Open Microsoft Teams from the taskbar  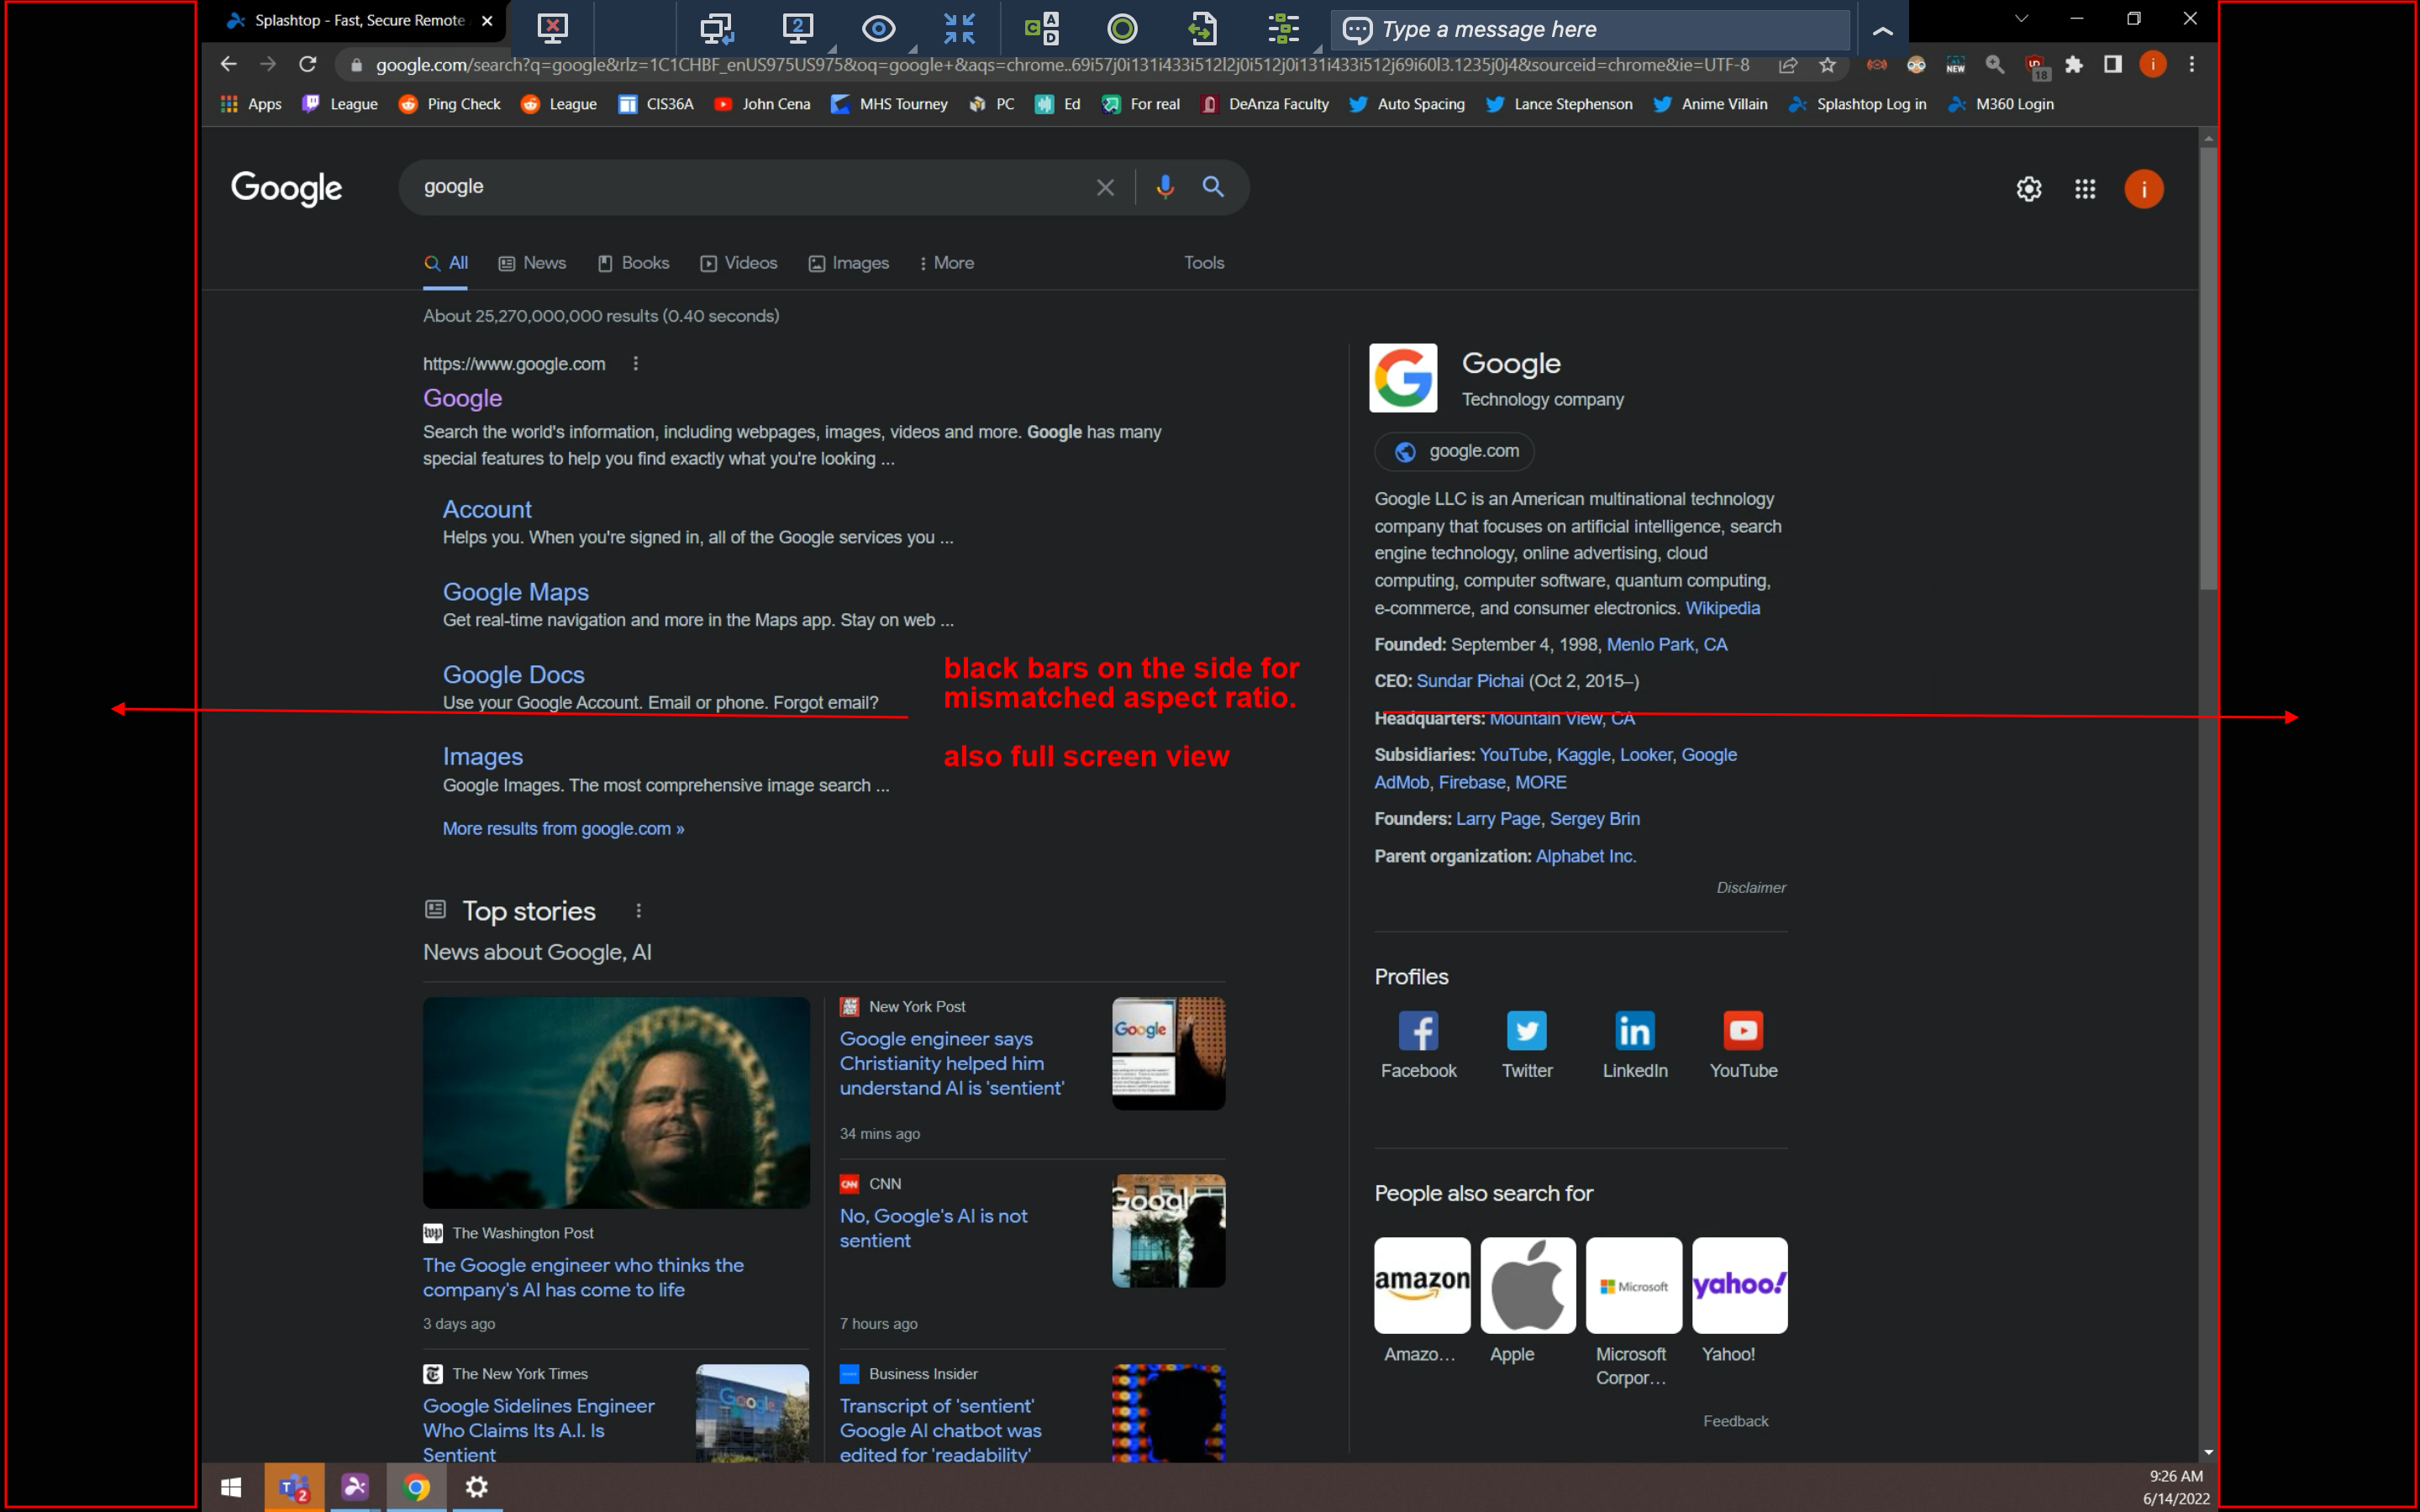[294, 1487]
